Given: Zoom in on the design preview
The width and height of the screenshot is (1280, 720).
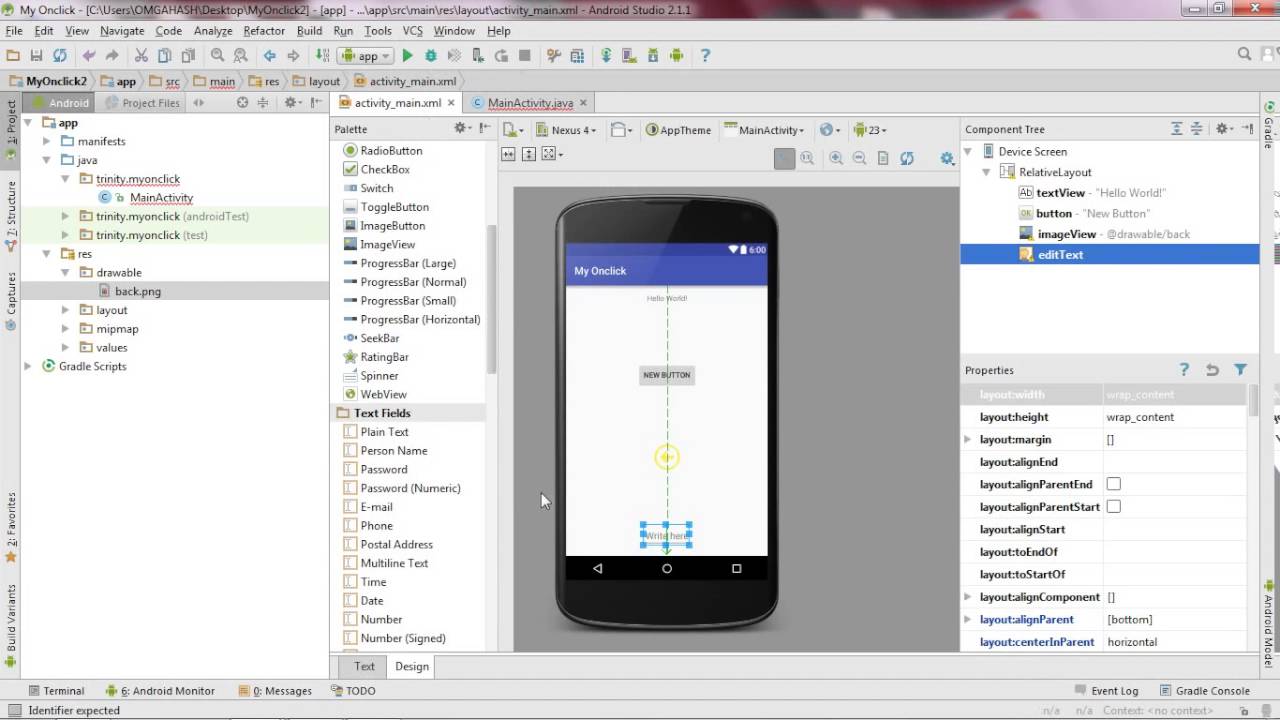Looking at the screenshot, I should click(835, 158).
